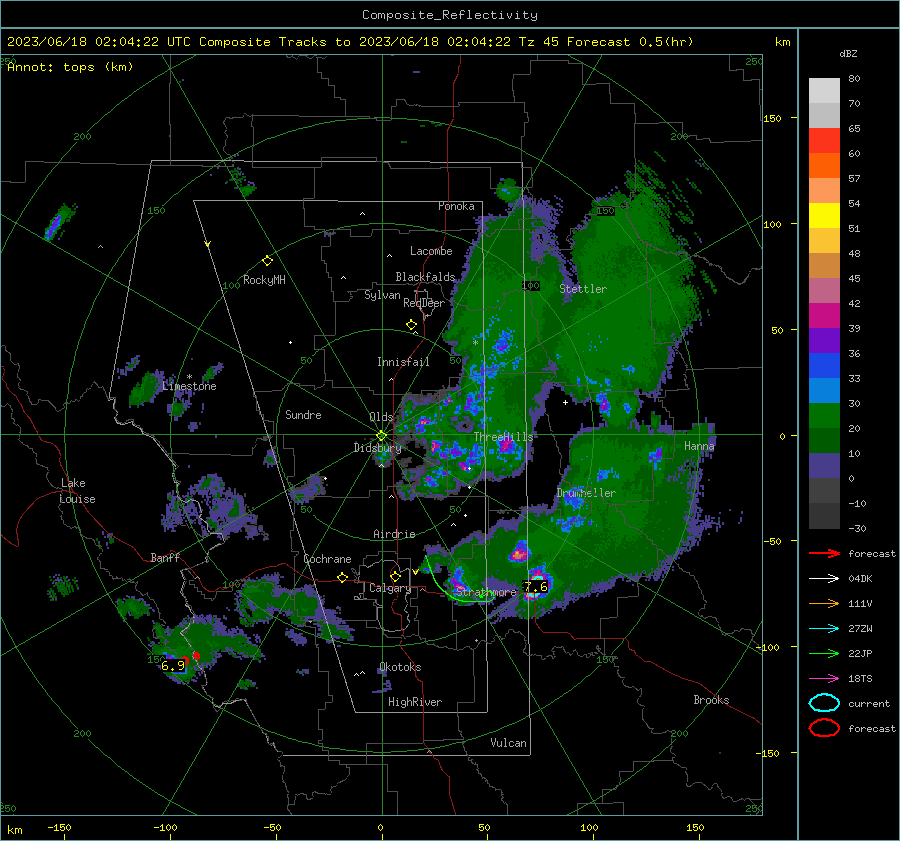Click the cyan current ellipse legend icon
The height and width of the screenshot is (841, 900).
824,703
